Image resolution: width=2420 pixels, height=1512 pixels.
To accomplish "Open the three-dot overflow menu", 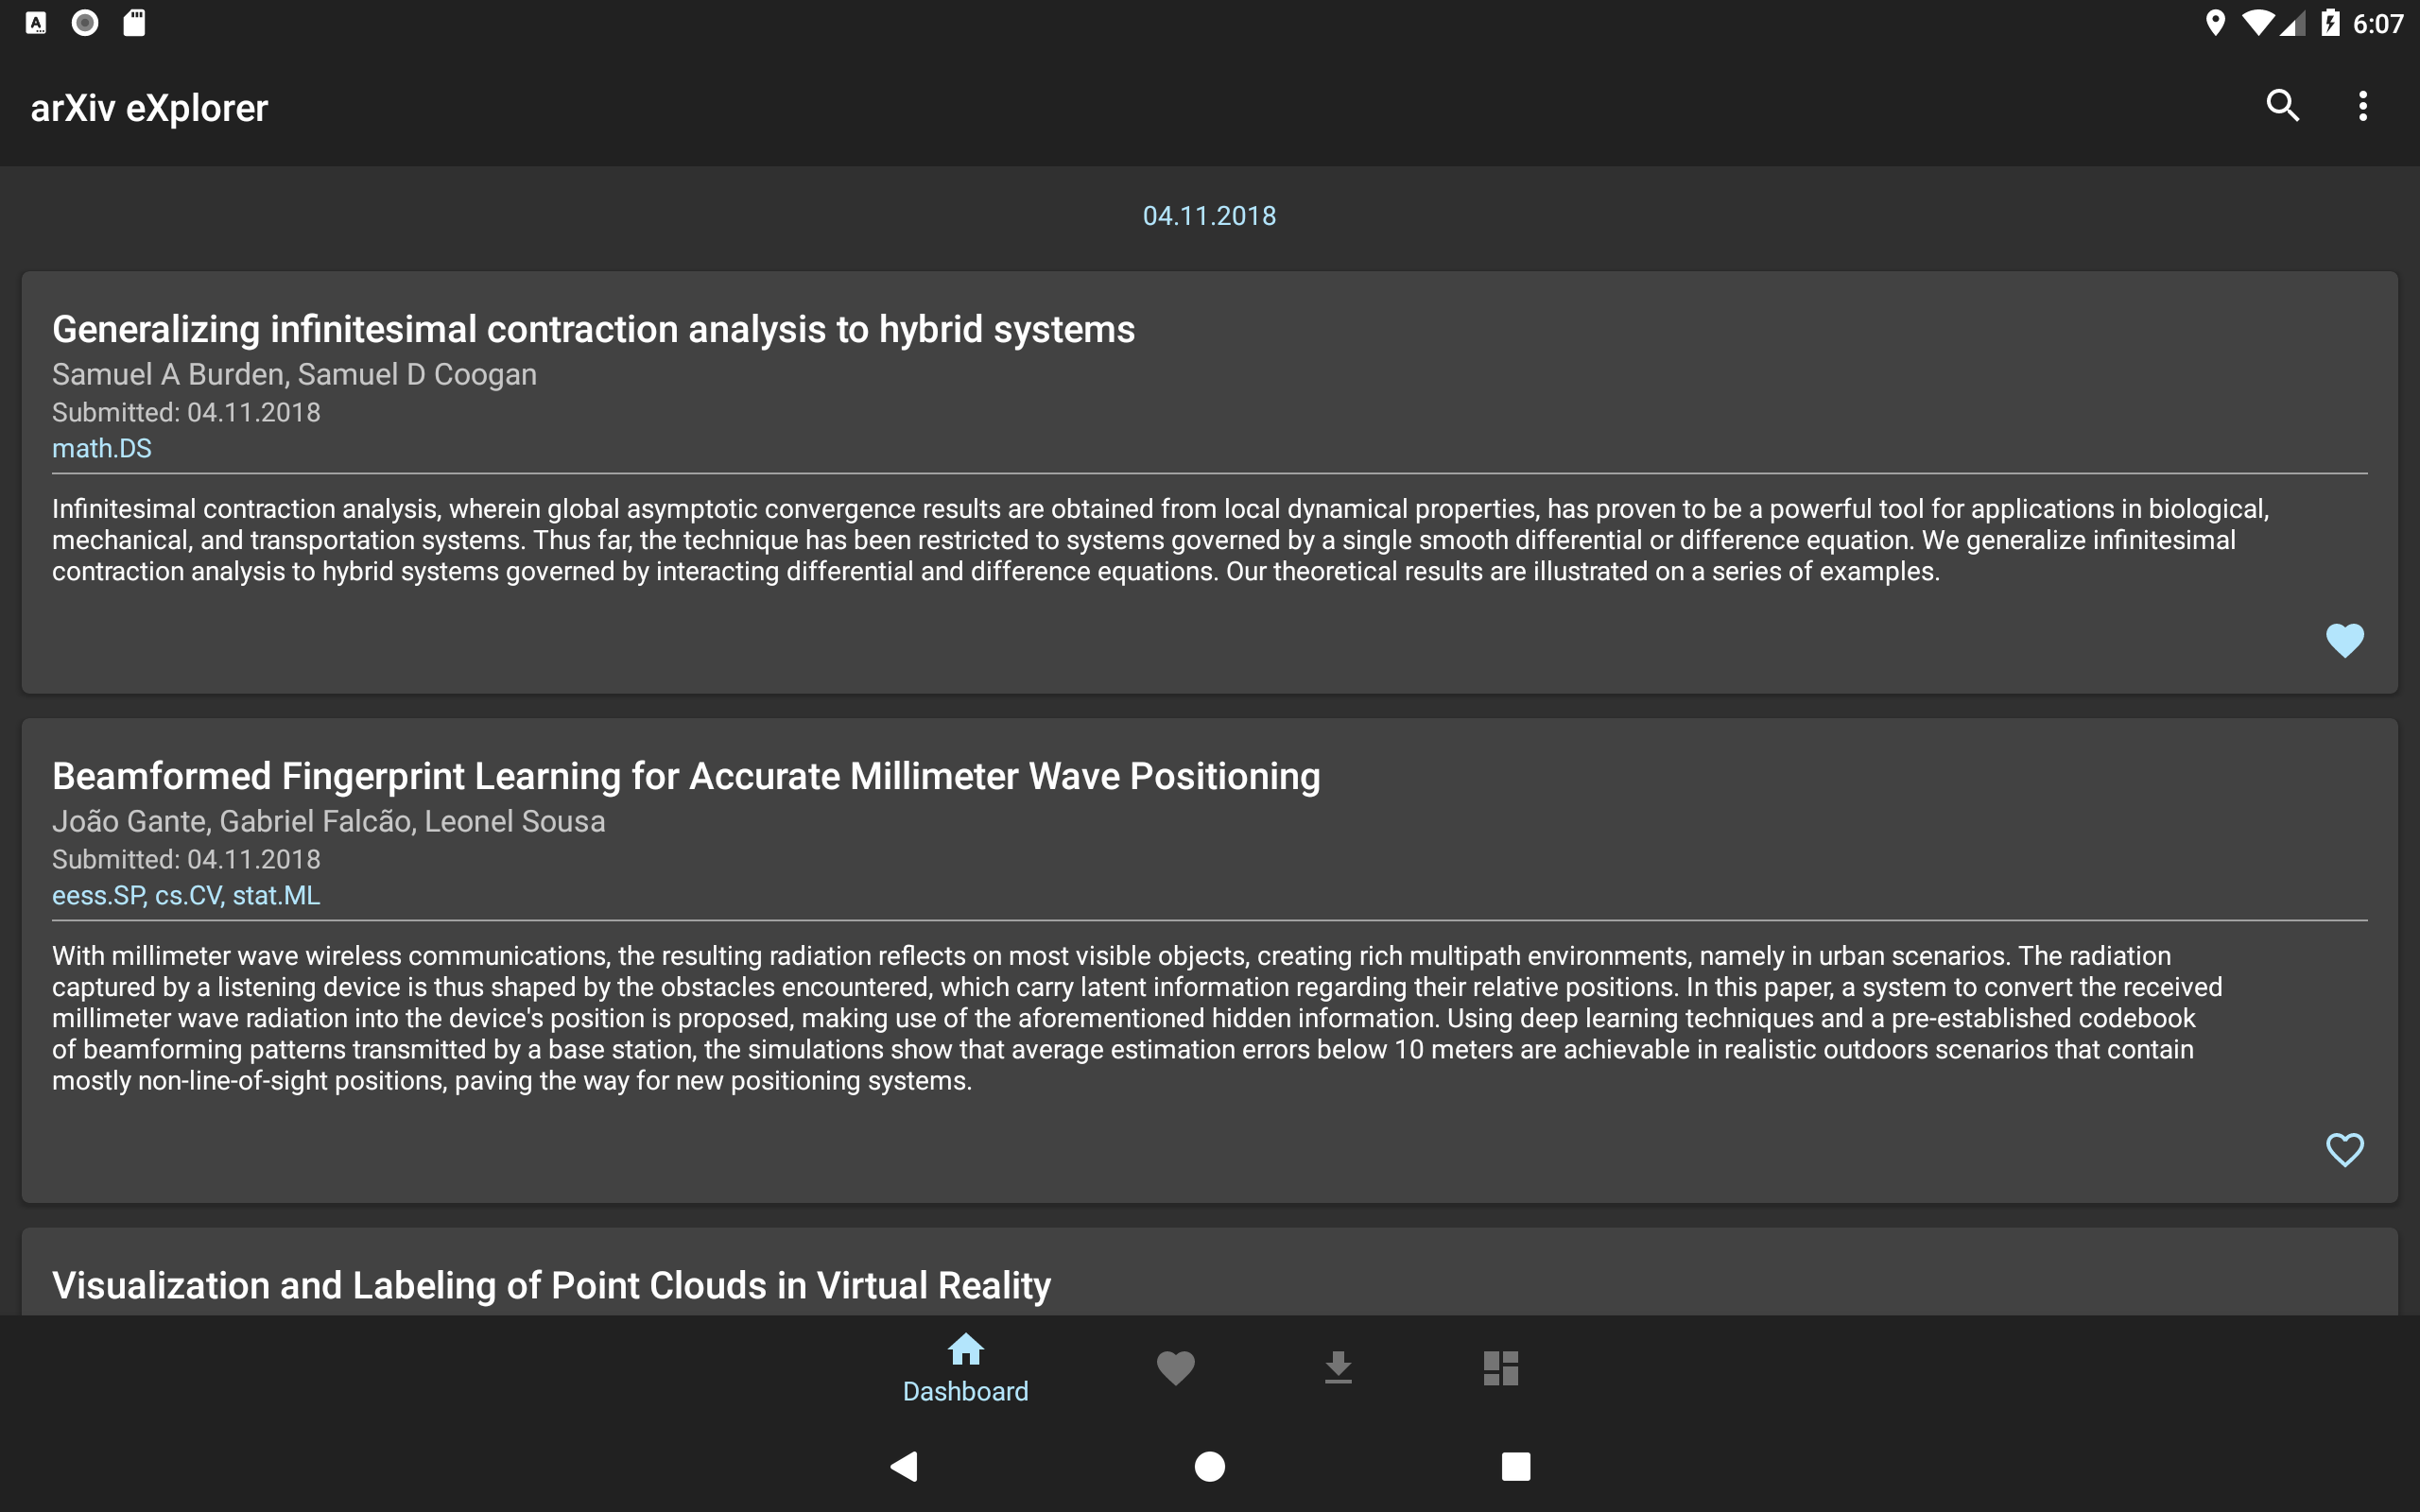I will [x=2362, y=106].
